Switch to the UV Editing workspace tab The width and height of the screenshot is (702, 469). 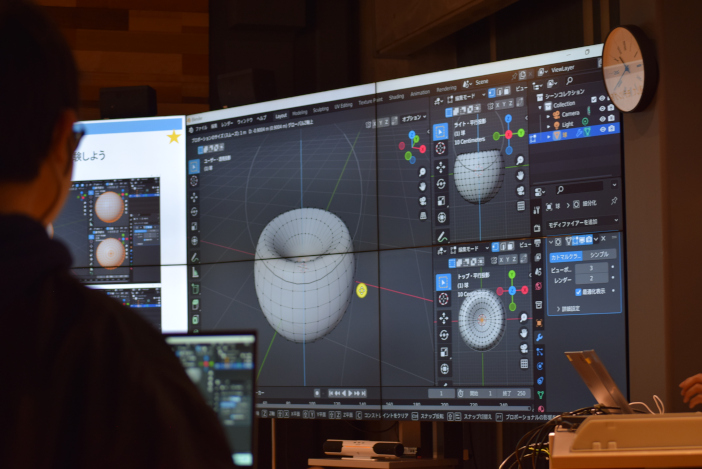point(343,106)
